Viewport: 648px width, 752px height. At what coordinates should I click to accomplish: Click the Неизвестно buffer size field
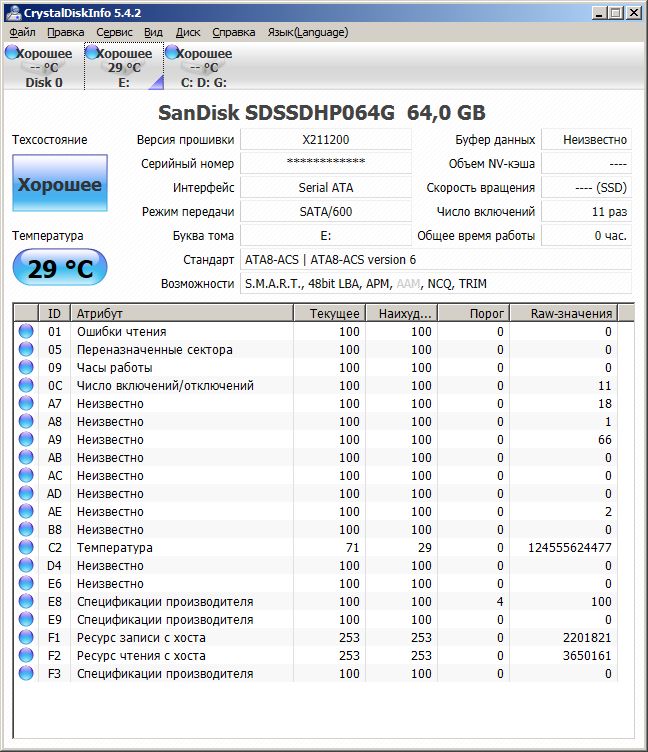(x=586, y=140)
